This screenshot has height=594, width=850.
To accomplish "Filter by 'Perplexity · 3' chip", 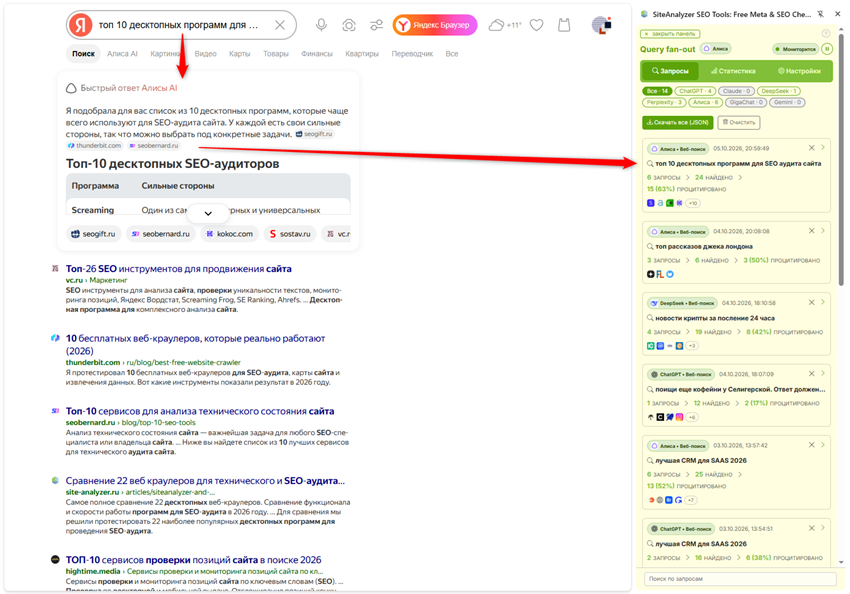I will coord(664,102).
